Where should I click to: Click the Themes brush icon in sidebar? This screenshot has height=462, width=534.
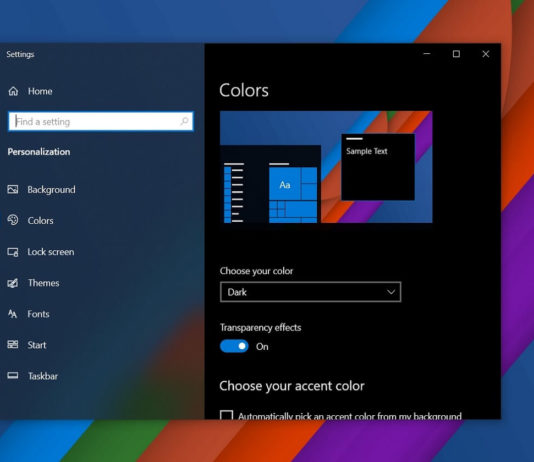(13, 283)
